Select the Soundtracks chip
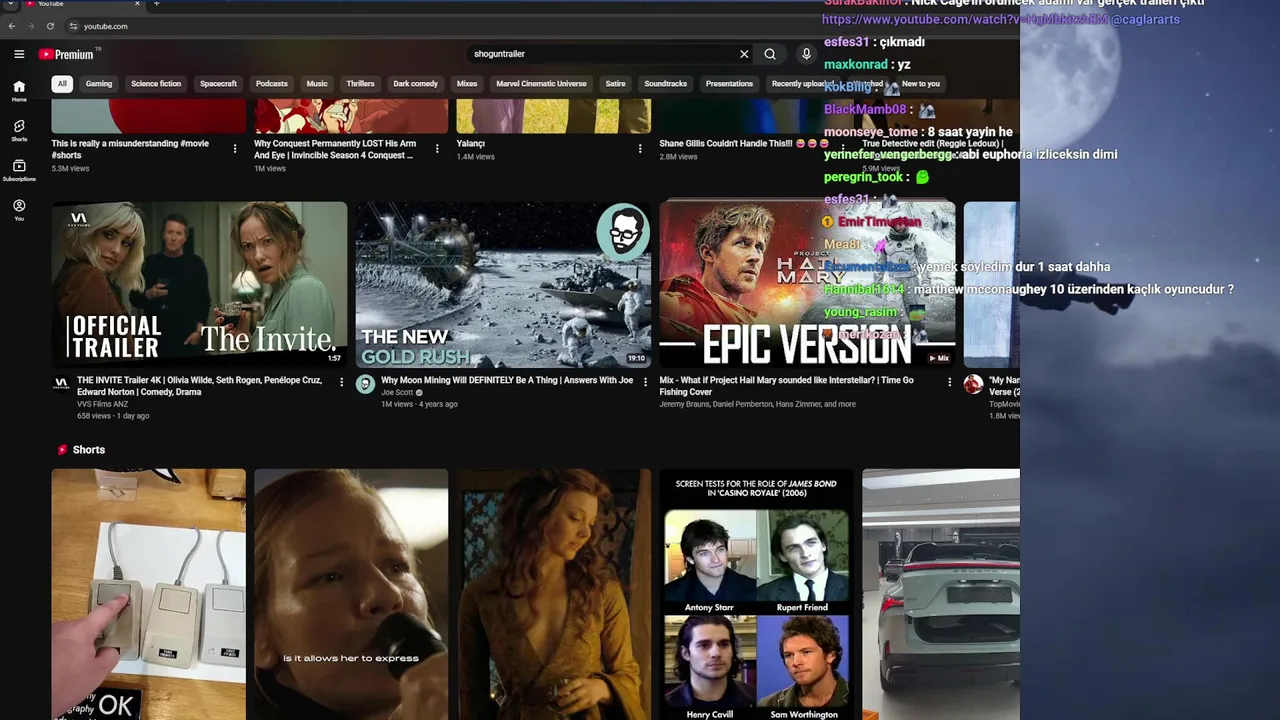Viewport: 1280px width, 720px height. [665, 84]
